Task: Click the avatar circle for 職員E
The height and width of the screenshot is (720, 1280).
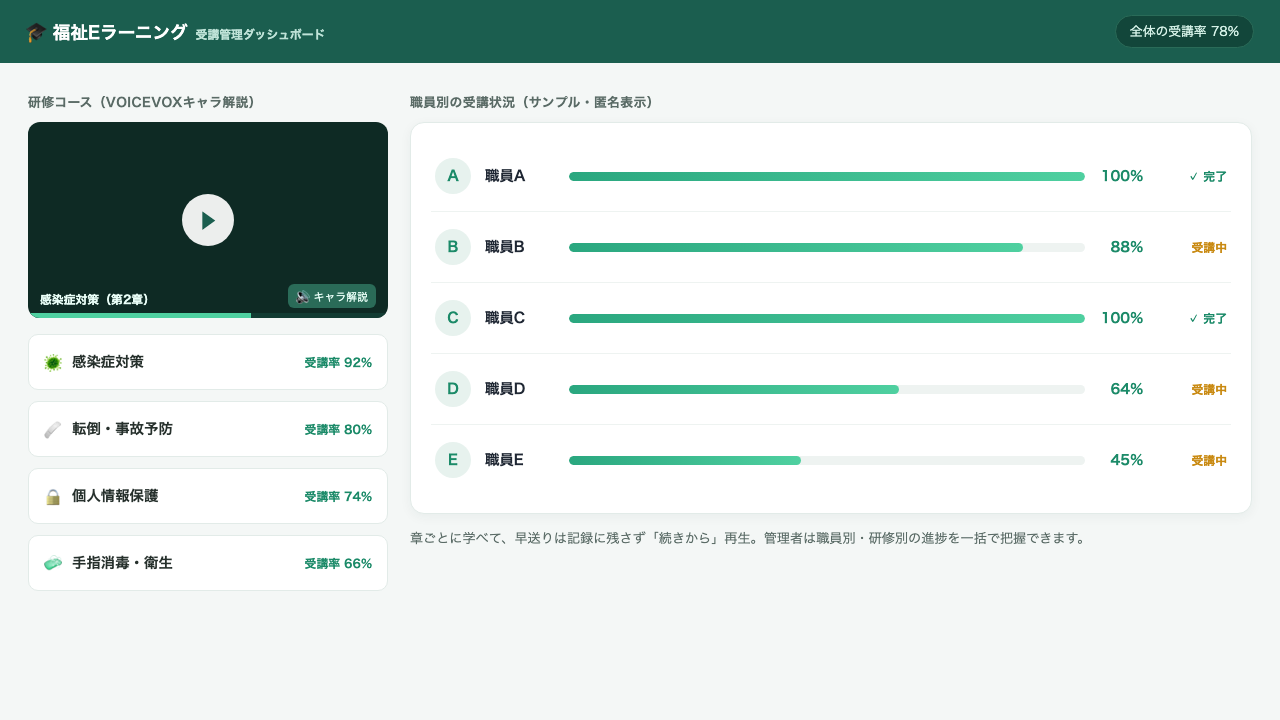Action: (453, 460)
